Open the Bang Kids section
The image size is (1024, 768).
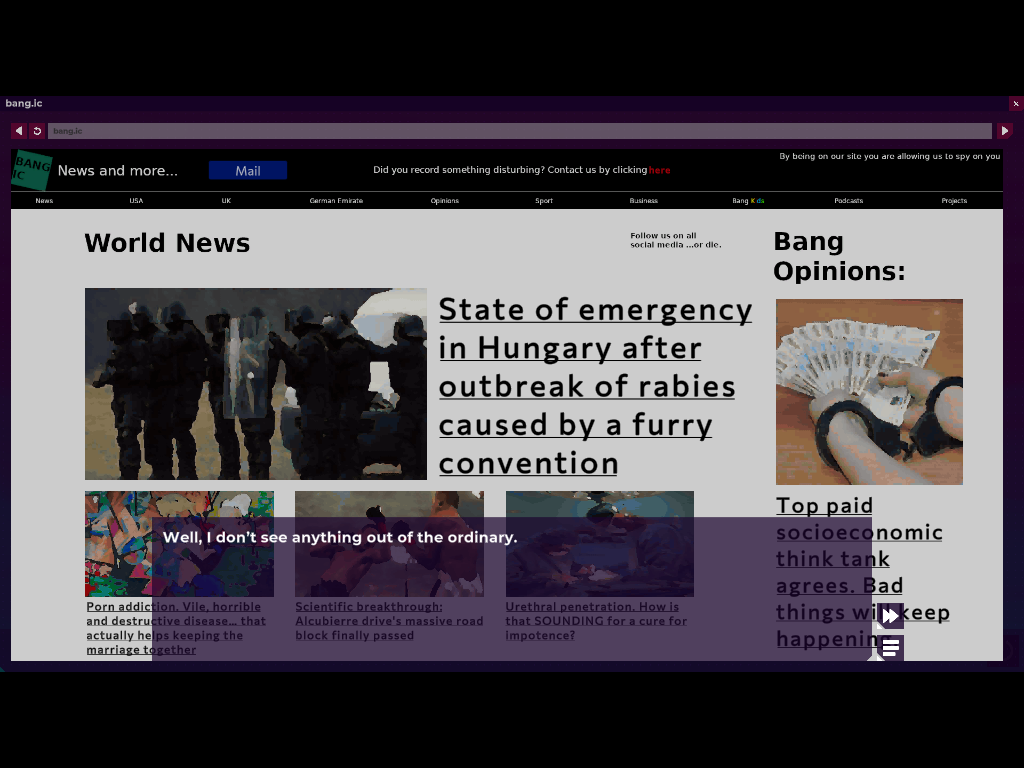748,200
